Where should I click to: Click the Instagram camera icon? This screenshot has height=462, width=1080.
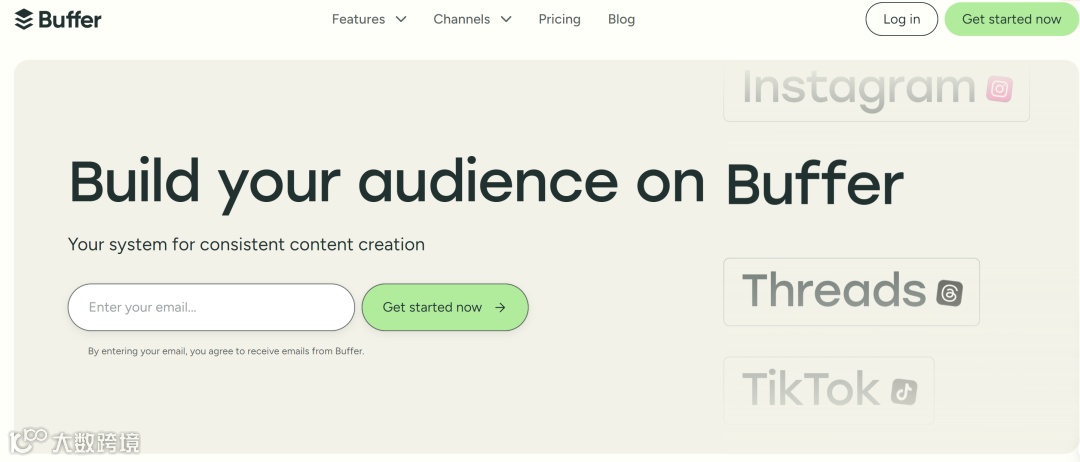pos(999,89)
